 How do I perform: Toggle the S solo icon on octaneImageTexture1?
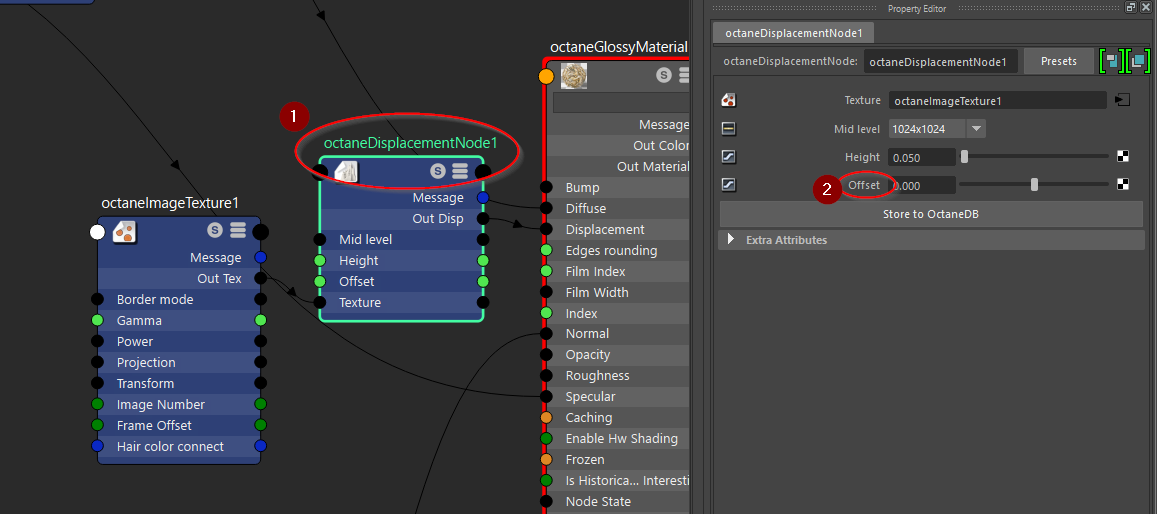click(215, 231)
